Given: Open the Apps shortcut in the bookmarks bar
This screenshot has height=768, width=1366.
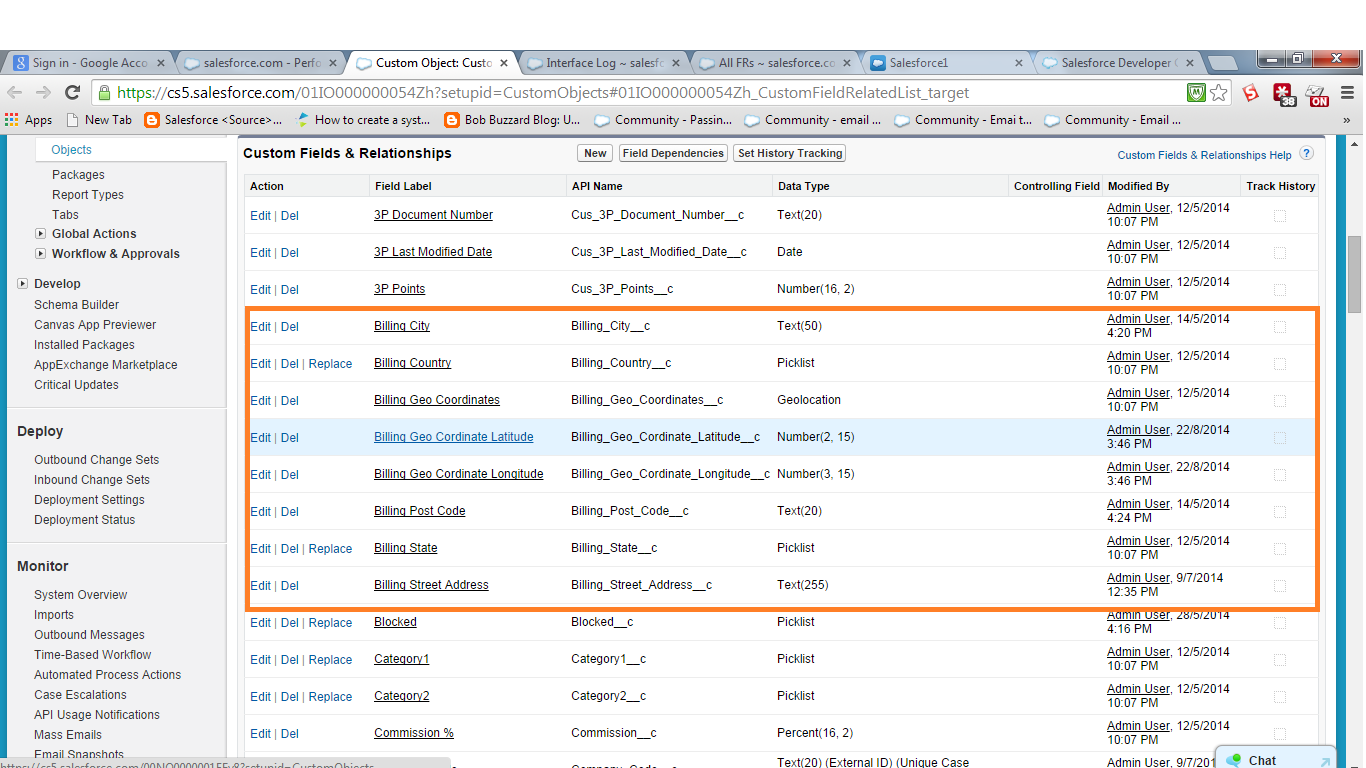Looking at the screenshot, I should pos(29,120).
